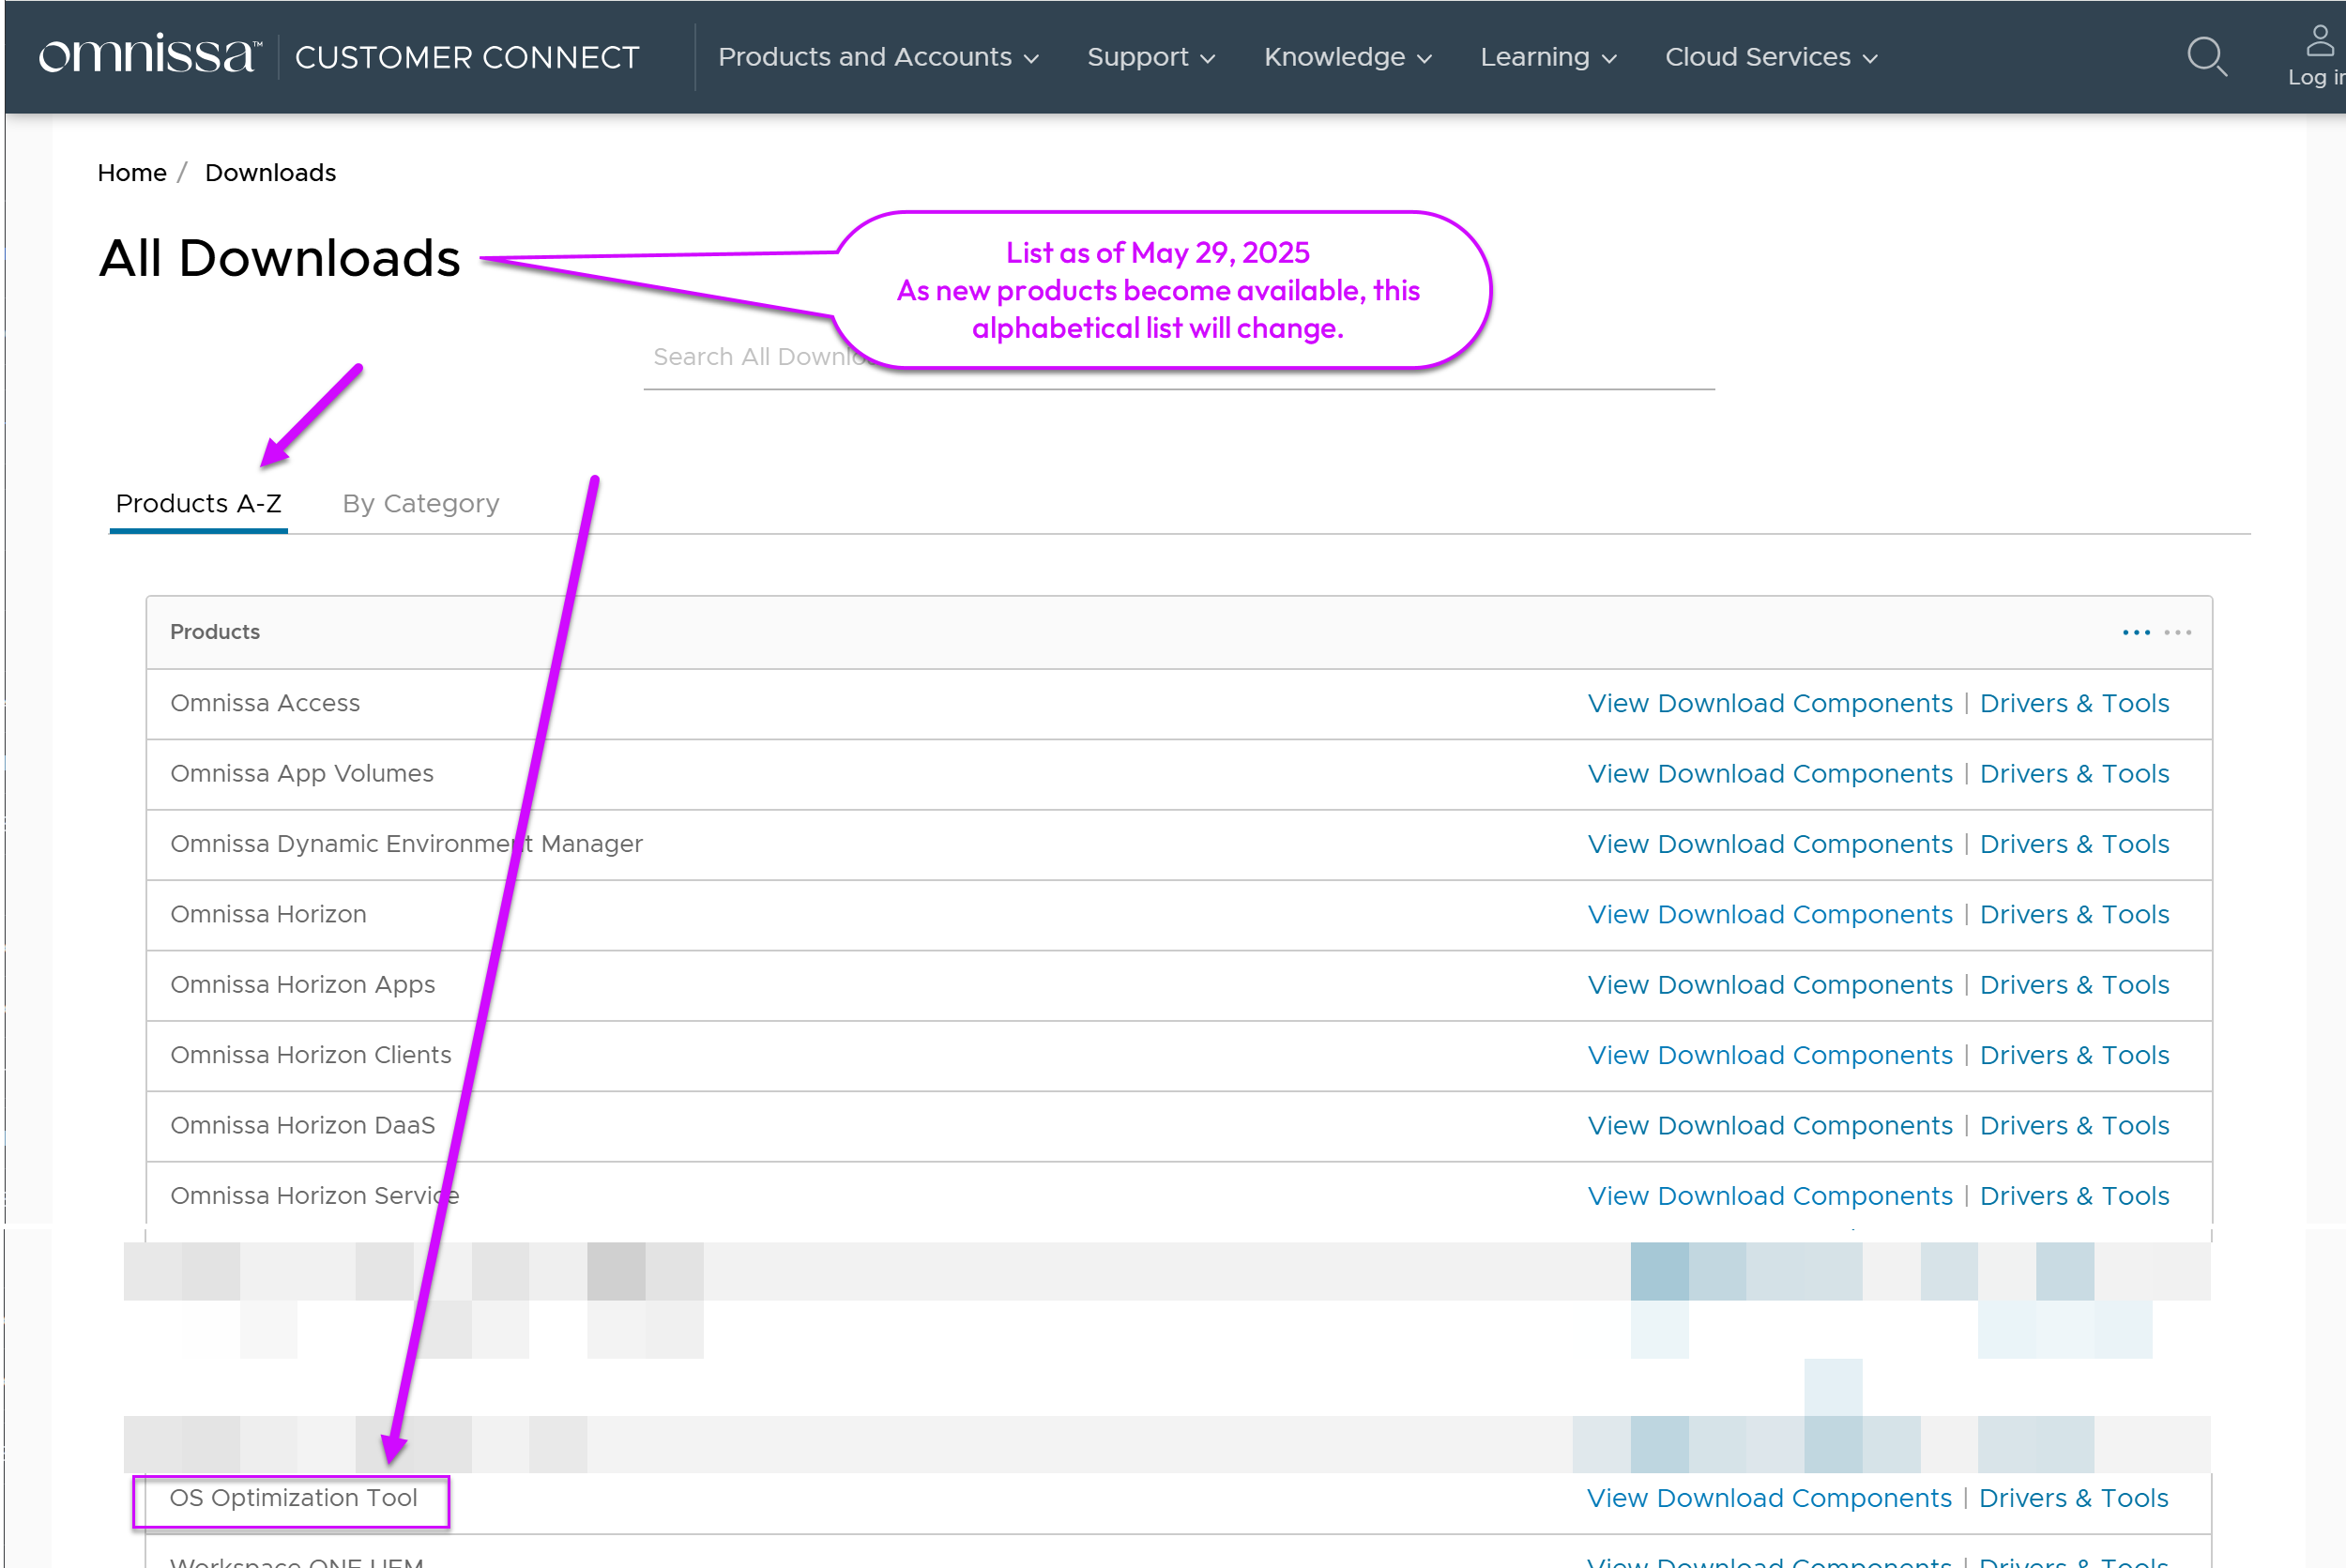Image resolution: width=2346 pixels, height=1568 pixels.
Task: Click the All Downloads heading
Action: tap(279, 258)
